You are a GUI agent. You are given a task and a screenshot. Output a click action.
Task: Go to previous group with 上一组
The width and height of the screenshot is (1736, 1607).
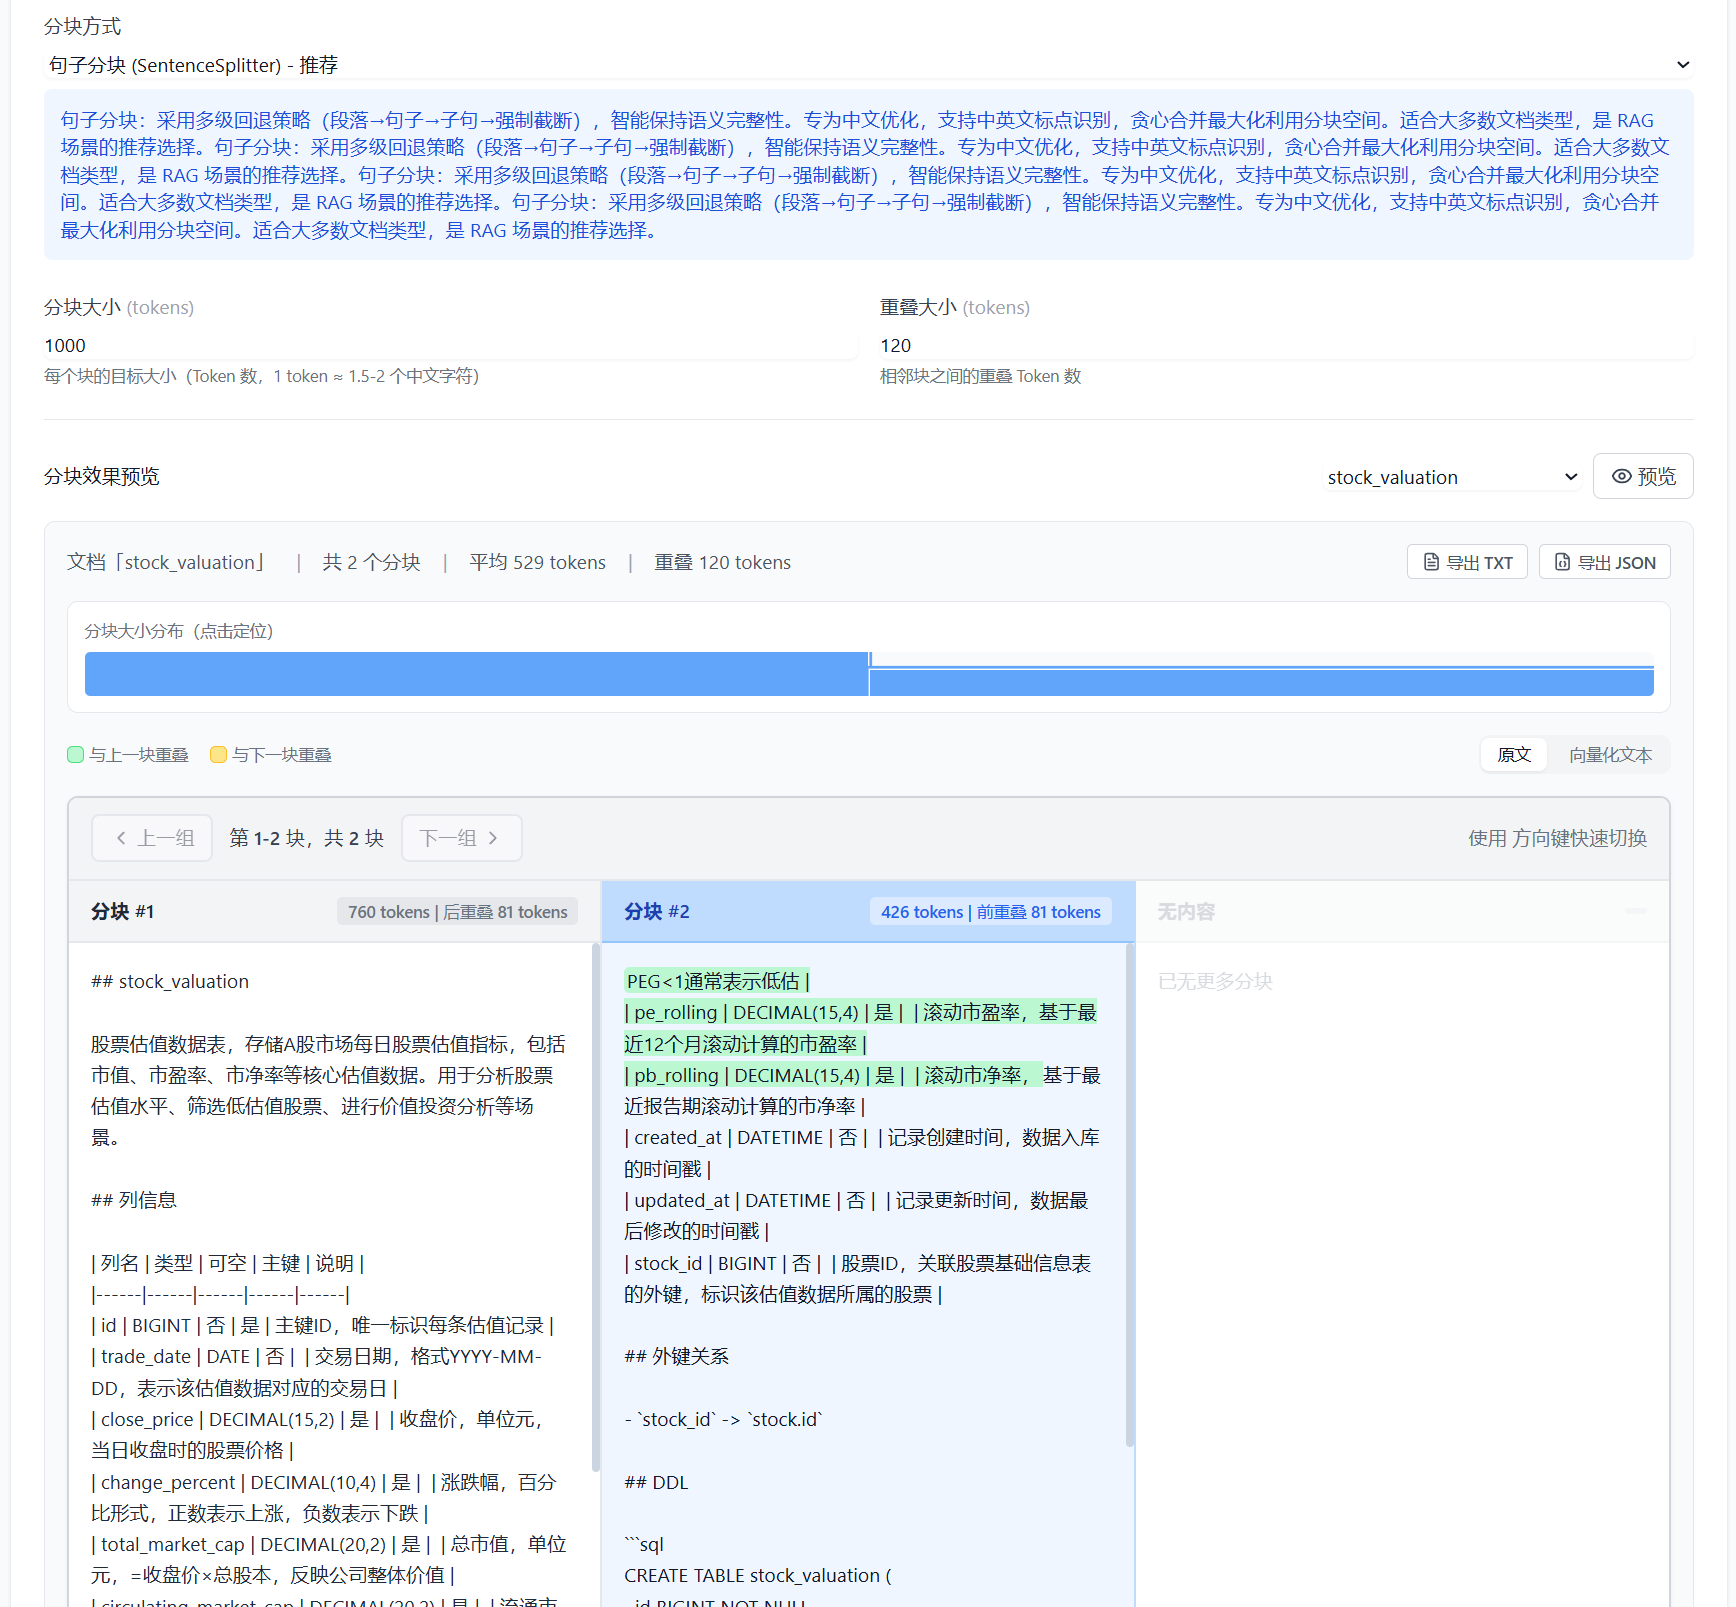152,838
